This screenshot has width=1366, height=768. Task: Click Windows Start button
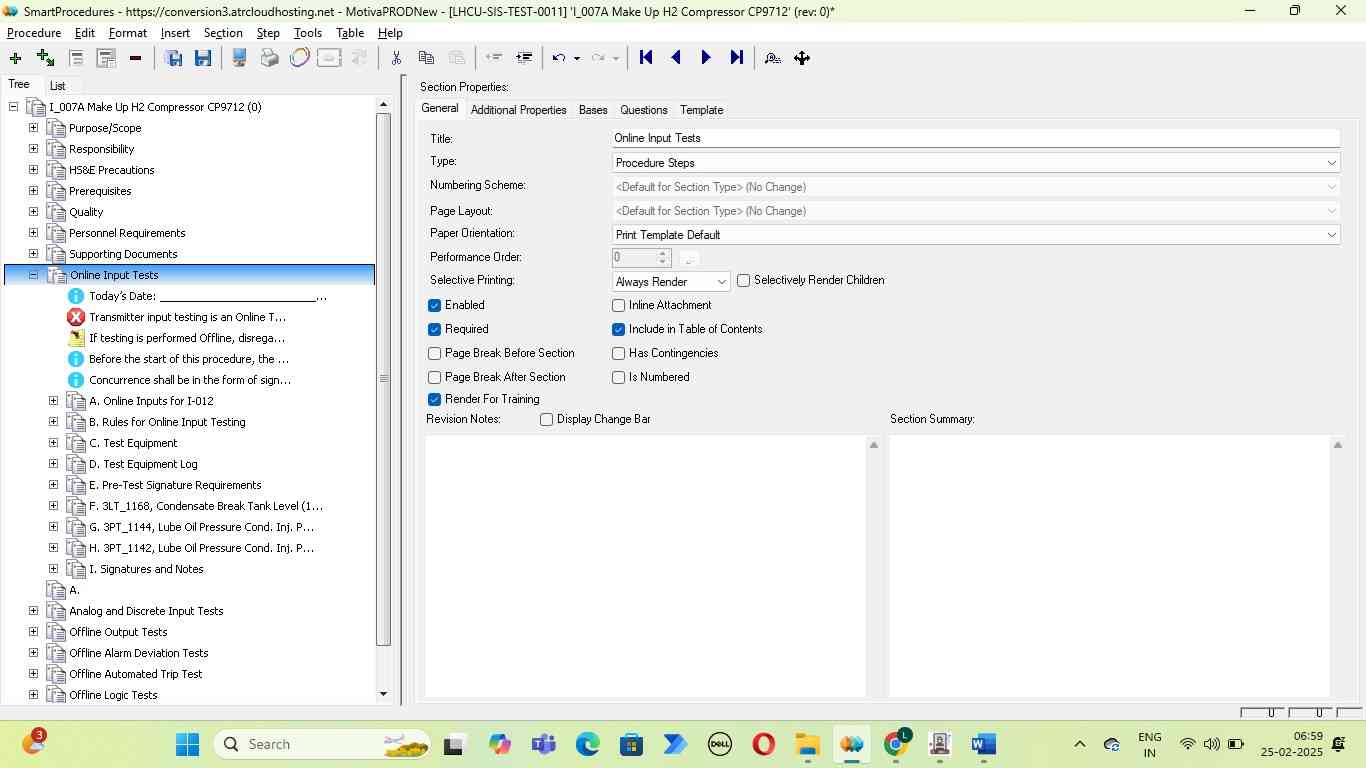tap(187, 744)
